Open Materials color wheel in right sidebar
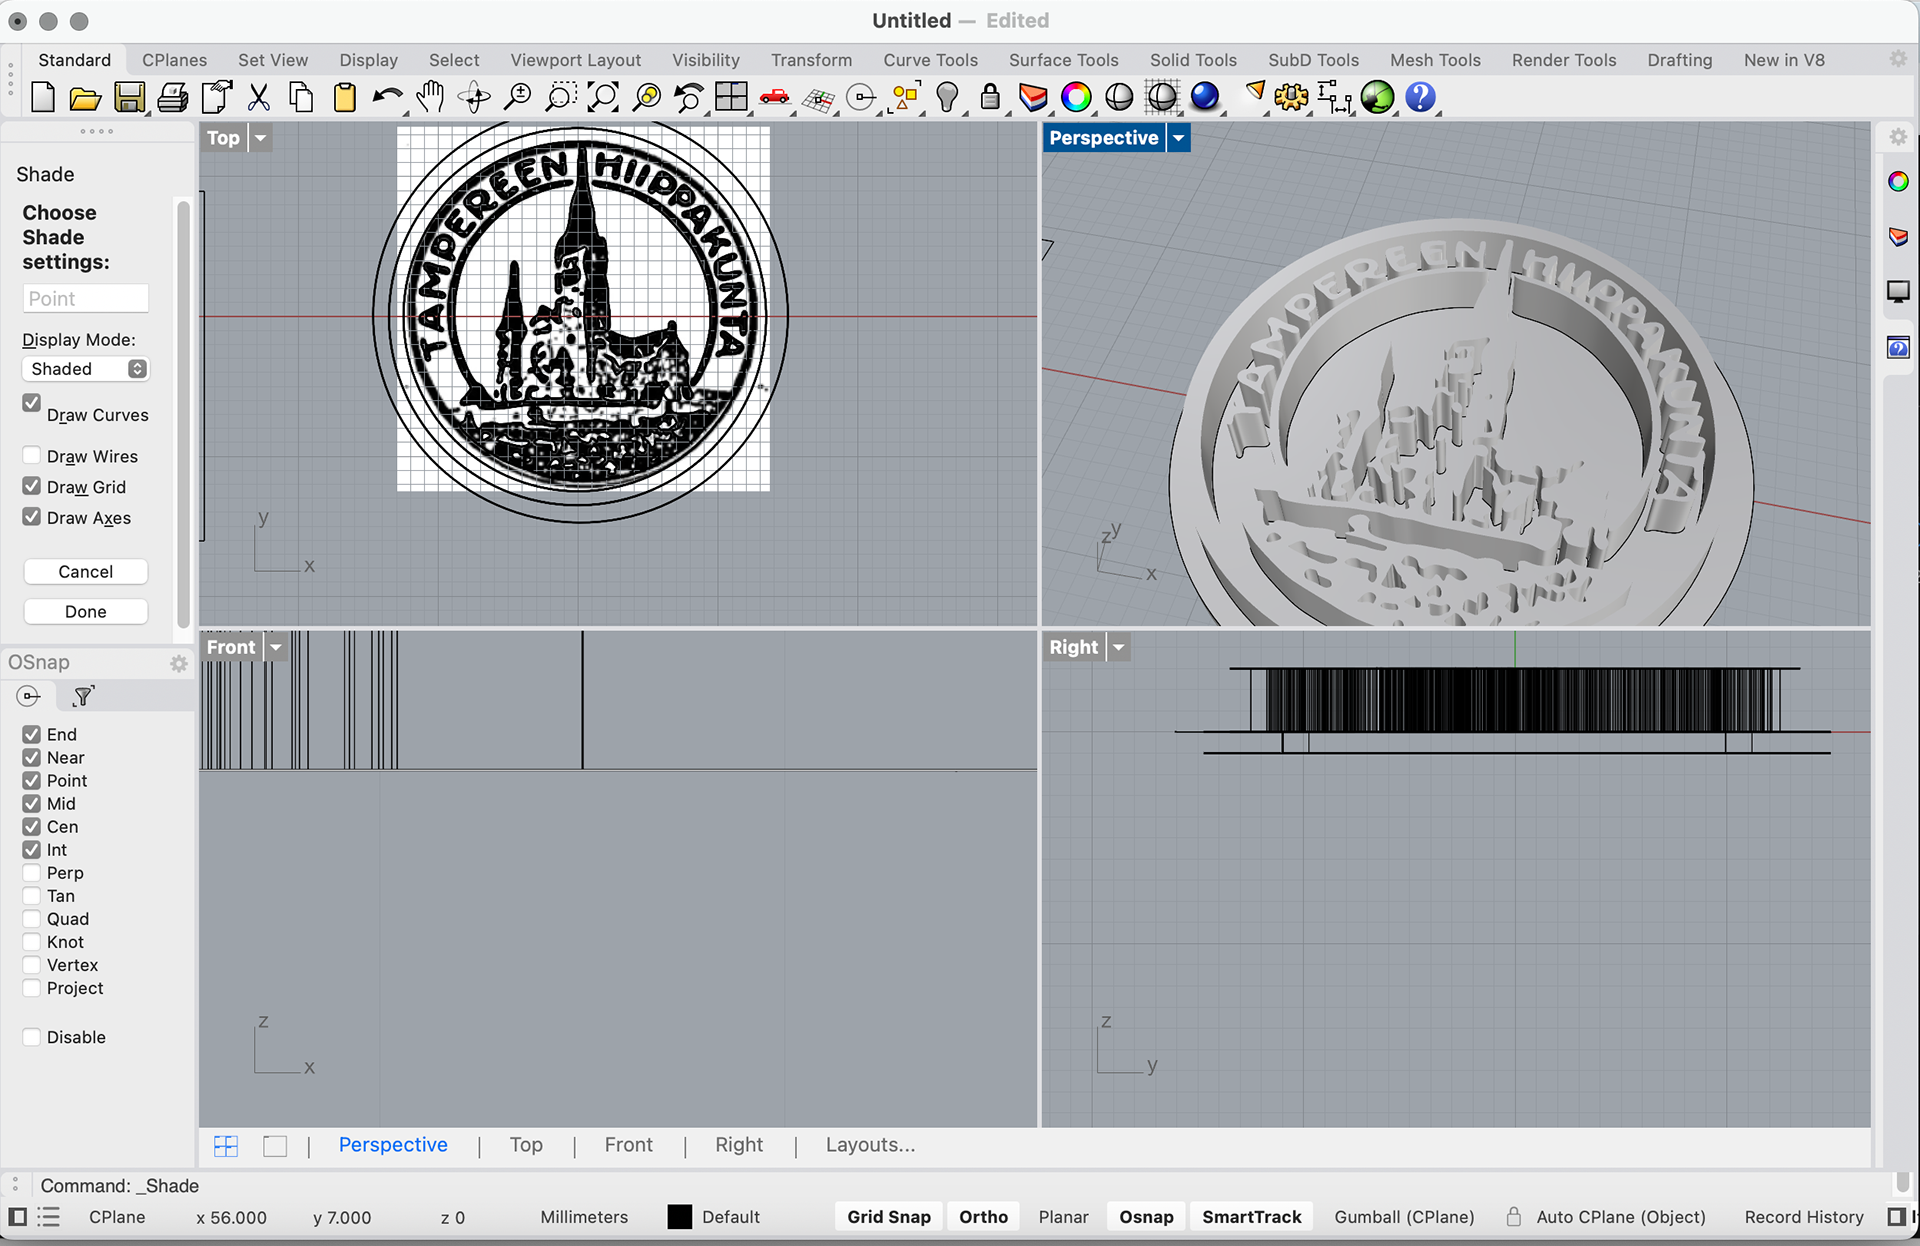The width and height of the screenshot is (1920, 1246). [1898, 181]
